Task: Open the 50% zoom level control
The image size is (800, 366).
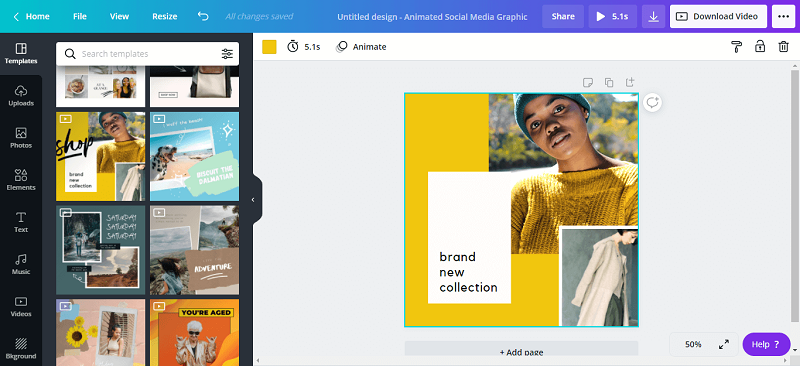Action: click(693, 344)
